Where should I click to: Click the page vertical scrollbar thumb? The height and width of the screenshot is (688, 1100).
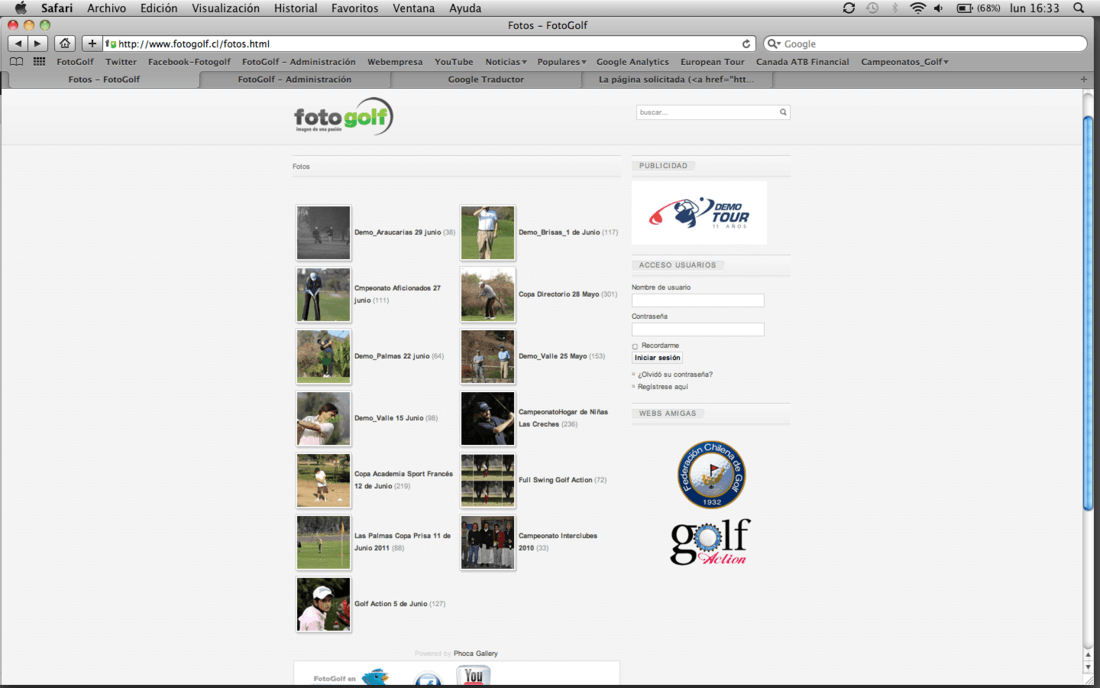(1088, 313)
